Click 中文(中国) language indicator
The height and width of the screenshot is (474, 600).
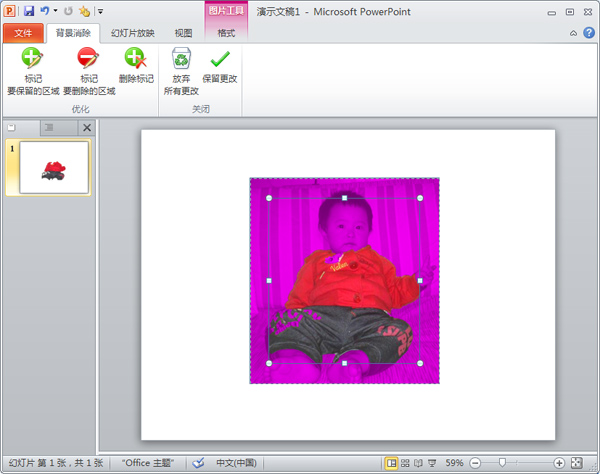(x=236, y=463)
